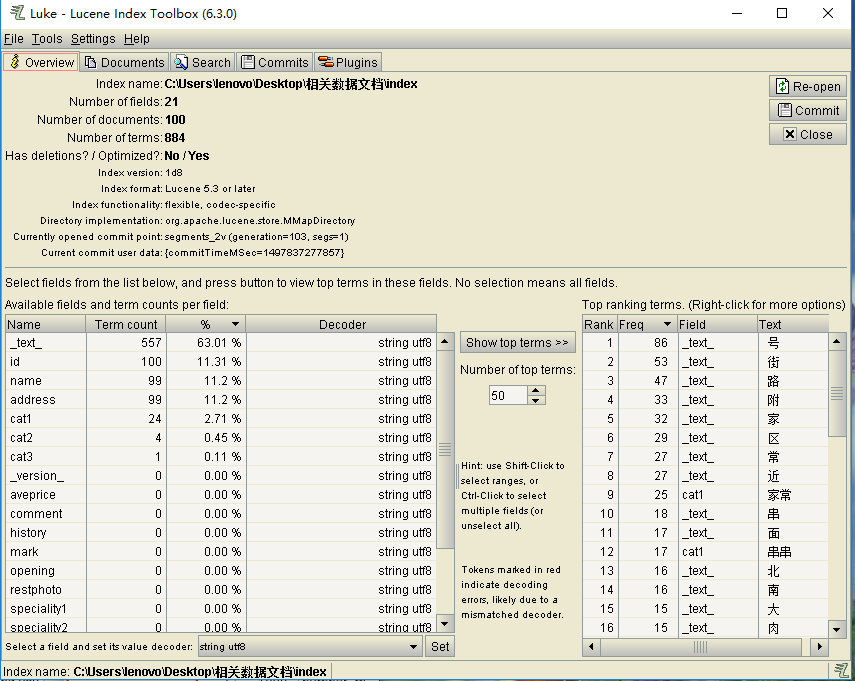Increase the number of top terms
Viewport: 855px width, 681px height.
coord(537,390)
